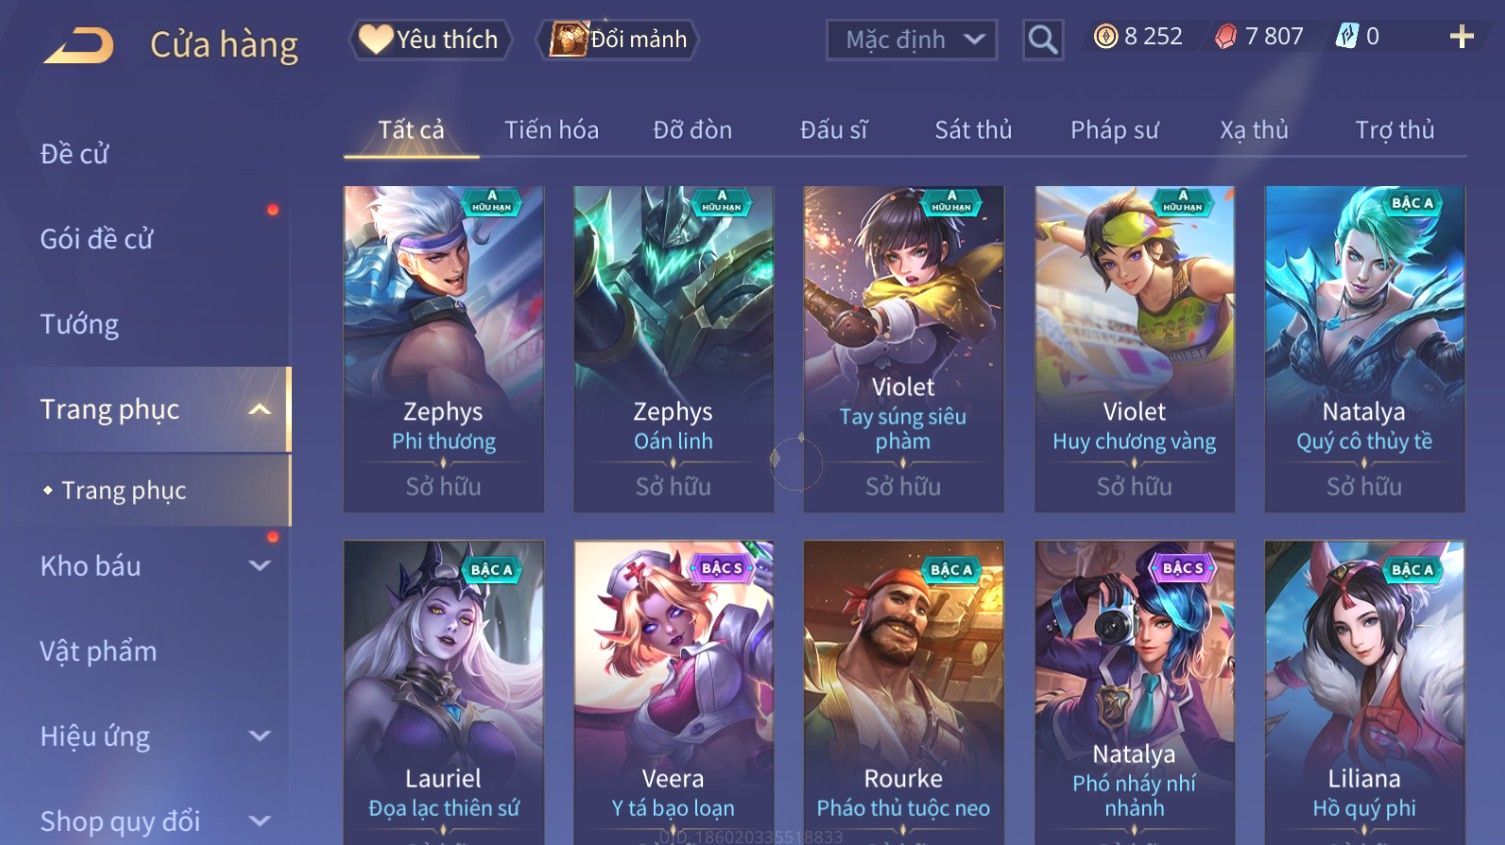This screenshot has height=845, width=1505.
Task: Switch to the Sát thủ tab
Action: tap(973, 130)
